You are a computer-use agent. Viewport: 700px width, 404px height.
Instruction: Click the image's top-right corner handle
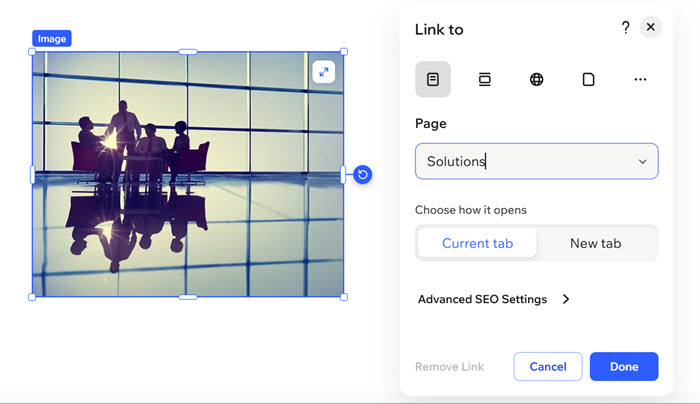coord(344,52)
